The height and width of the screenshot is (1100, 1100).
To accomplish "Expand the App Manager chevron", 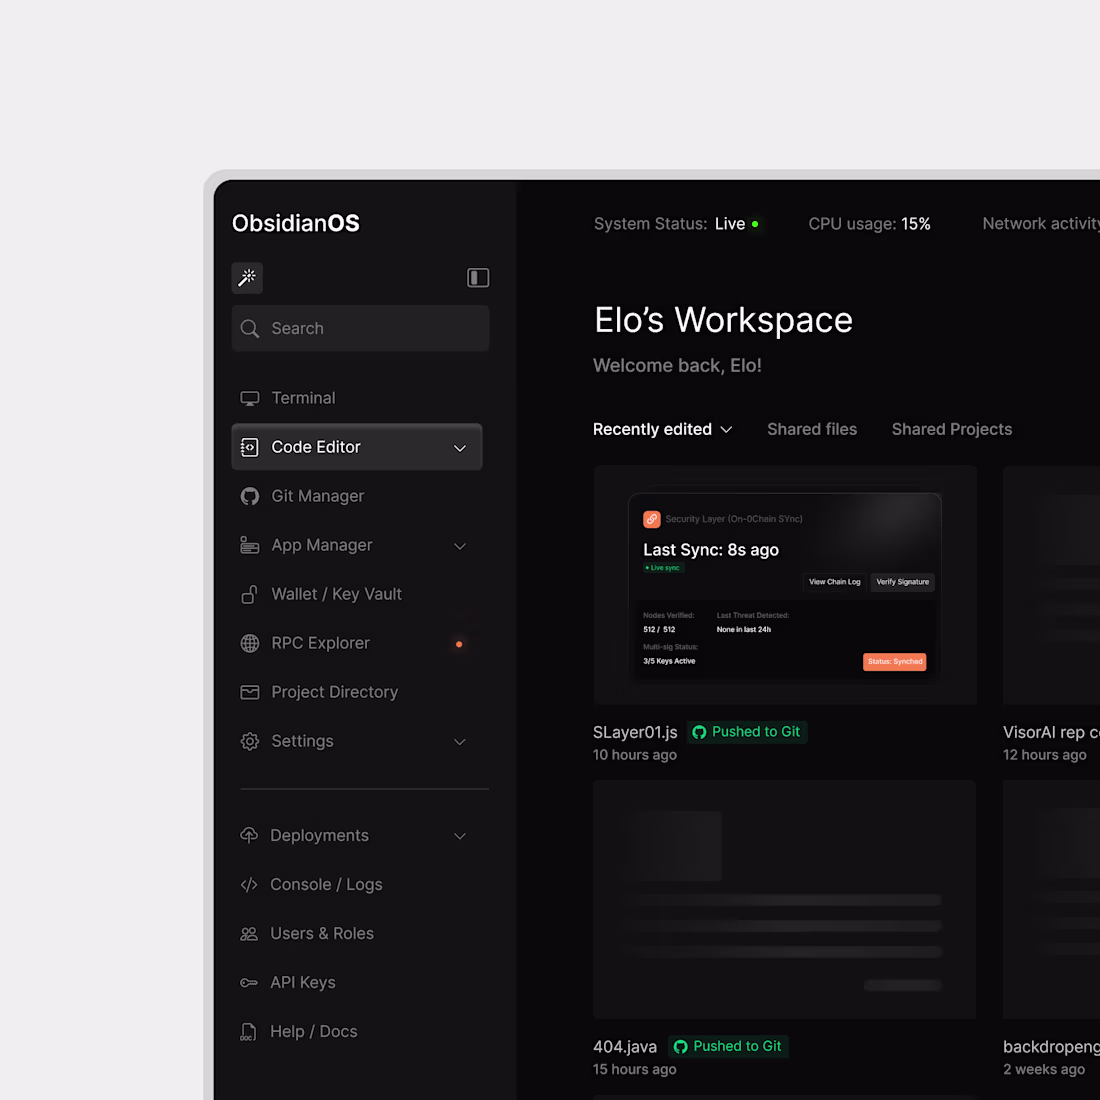I will click(x=460, y=546).
